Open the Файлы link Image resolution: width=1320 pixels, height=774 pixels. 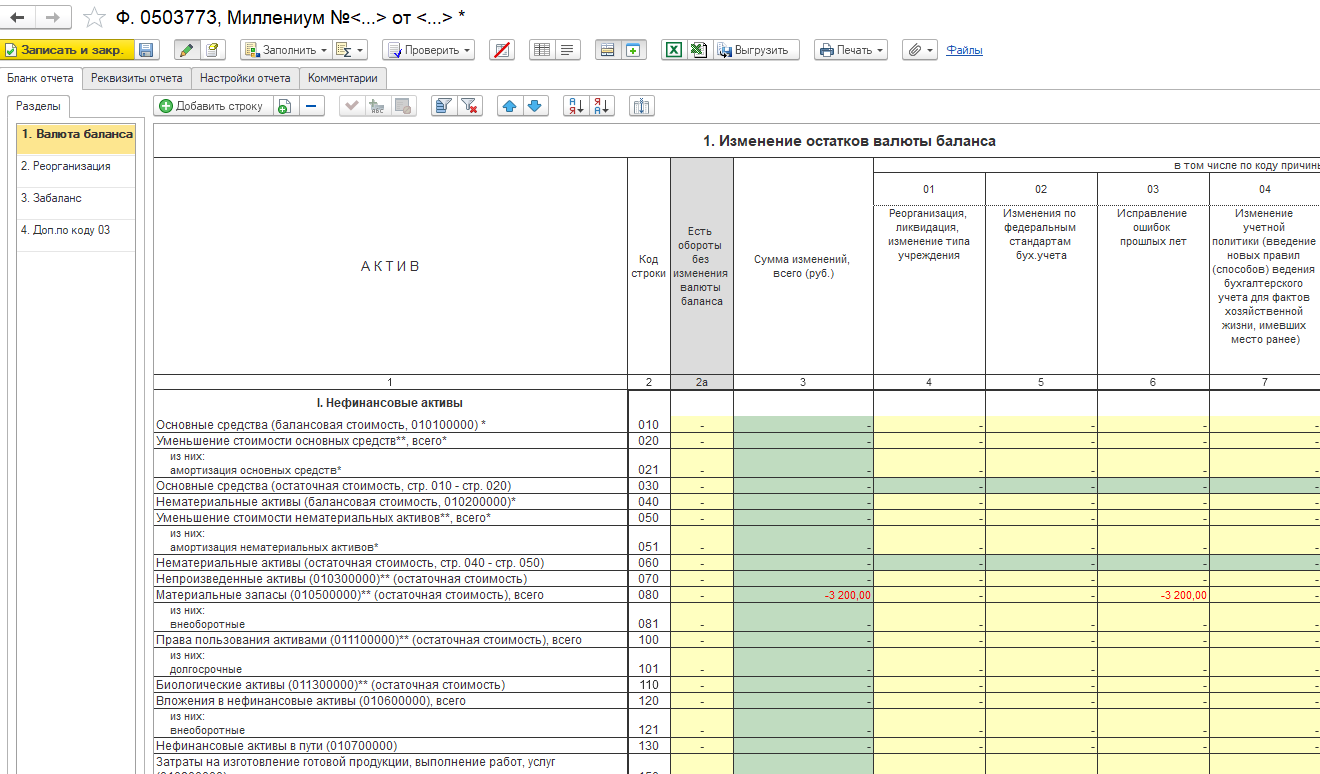click(964, 50)
